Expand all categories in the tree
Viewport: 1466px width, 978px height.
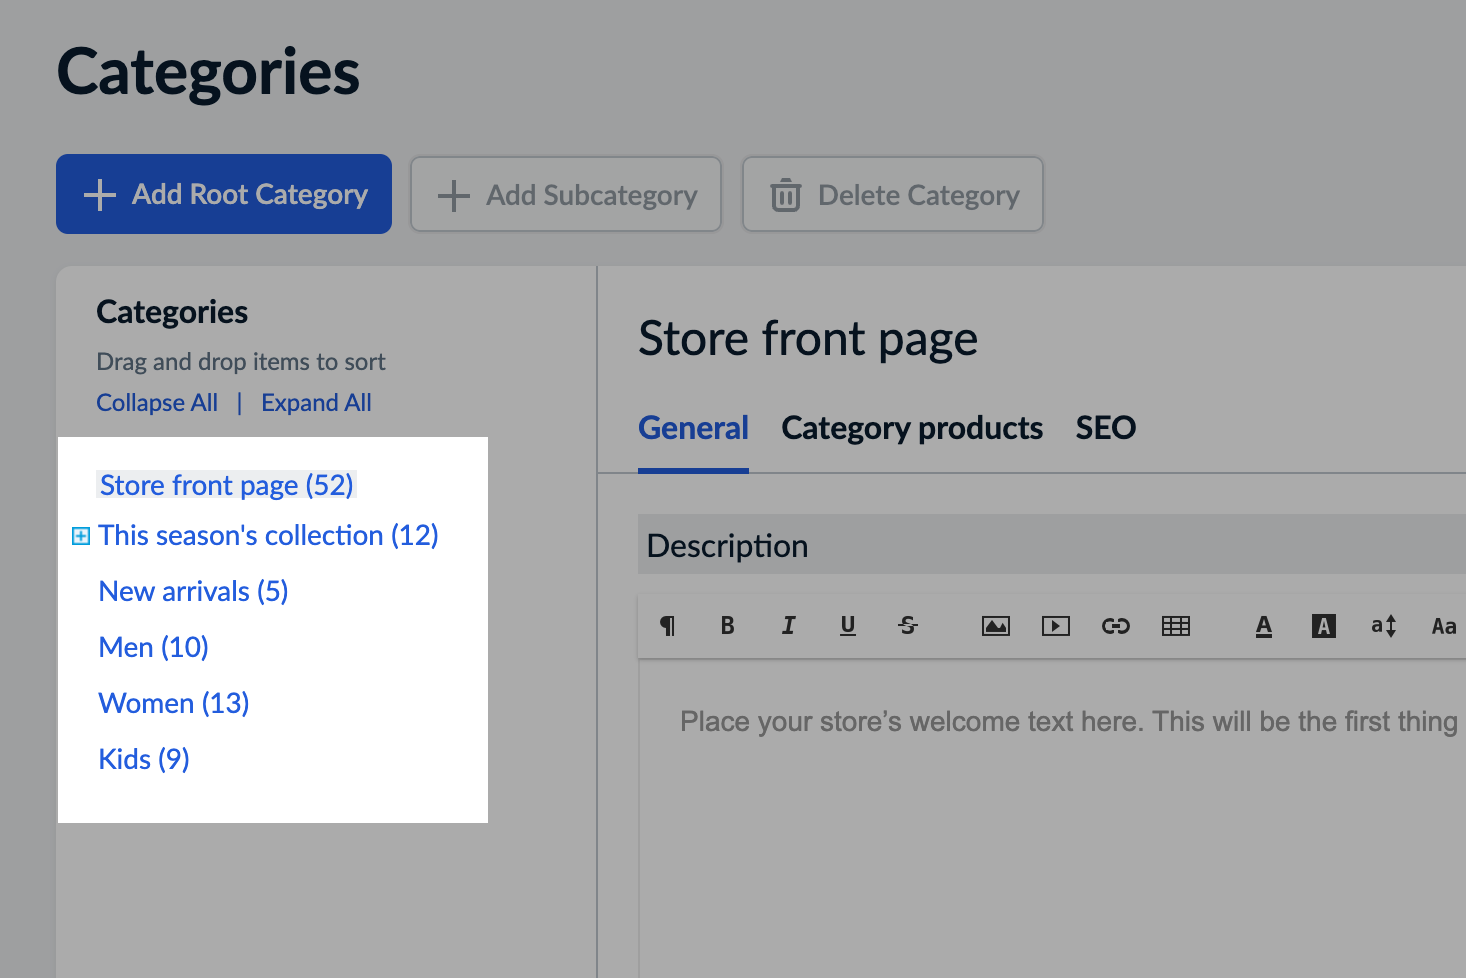click(x=316, y=402)
